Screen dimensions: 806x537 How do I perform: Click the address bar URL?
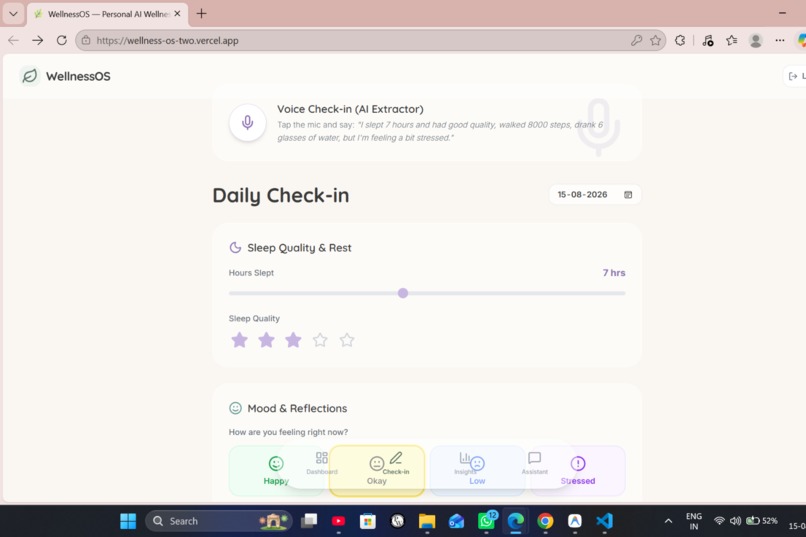(168, 41)
